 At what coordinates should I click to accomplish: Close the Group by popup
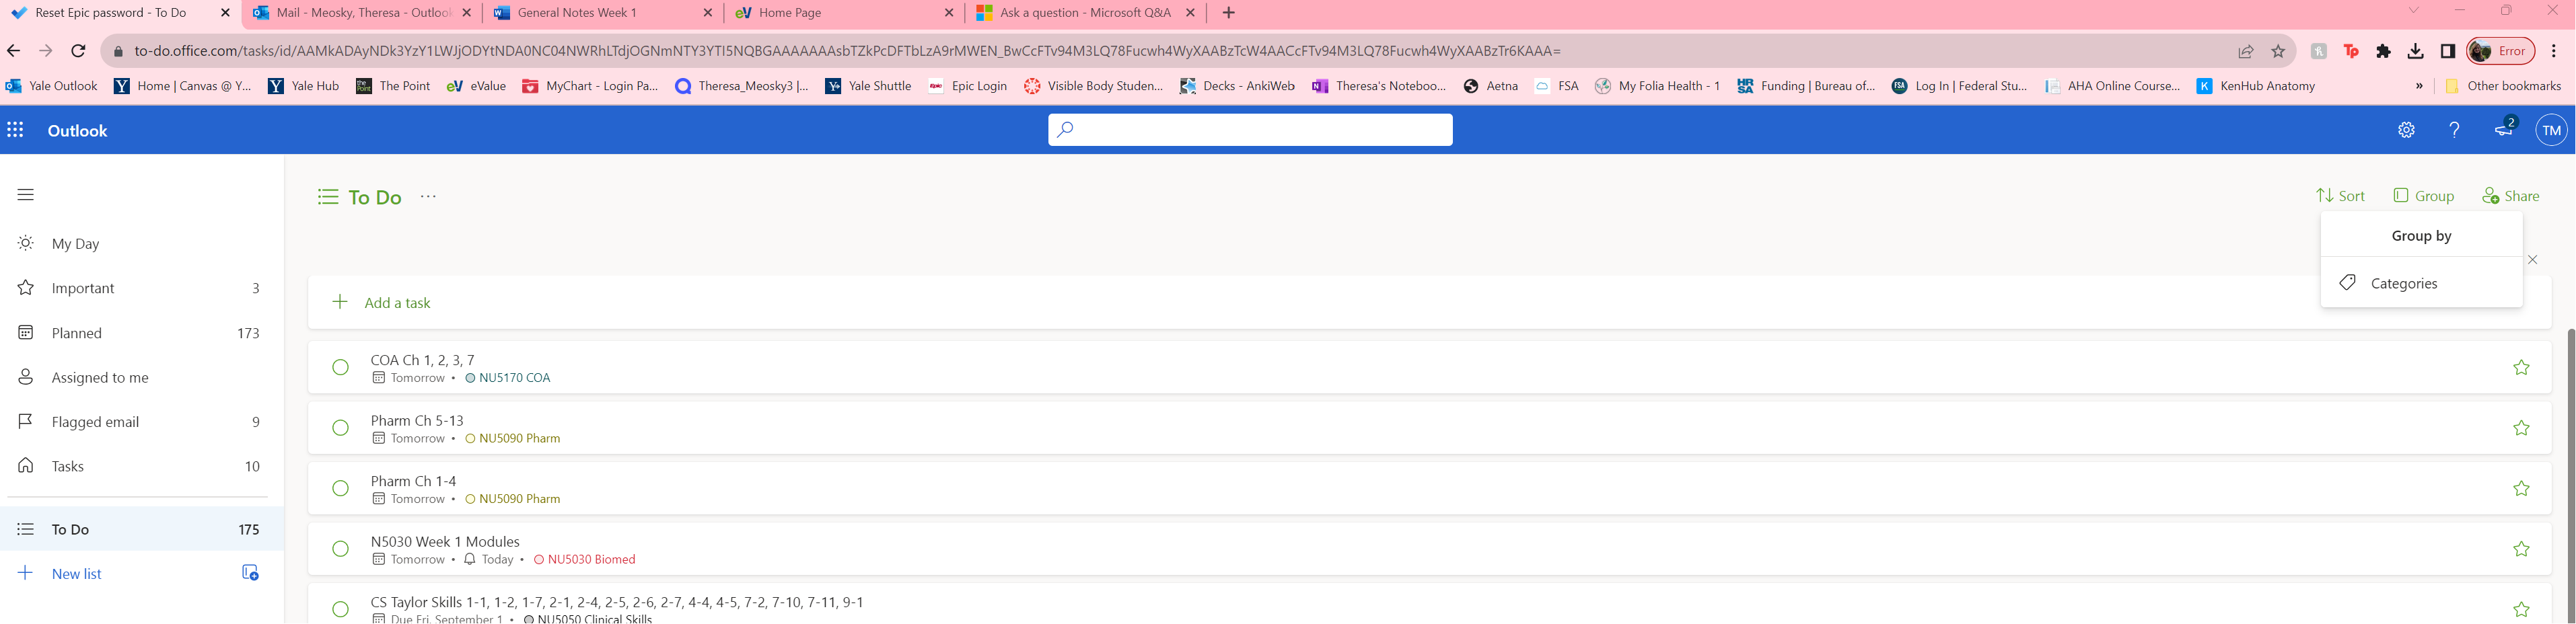coord(2532,260)
